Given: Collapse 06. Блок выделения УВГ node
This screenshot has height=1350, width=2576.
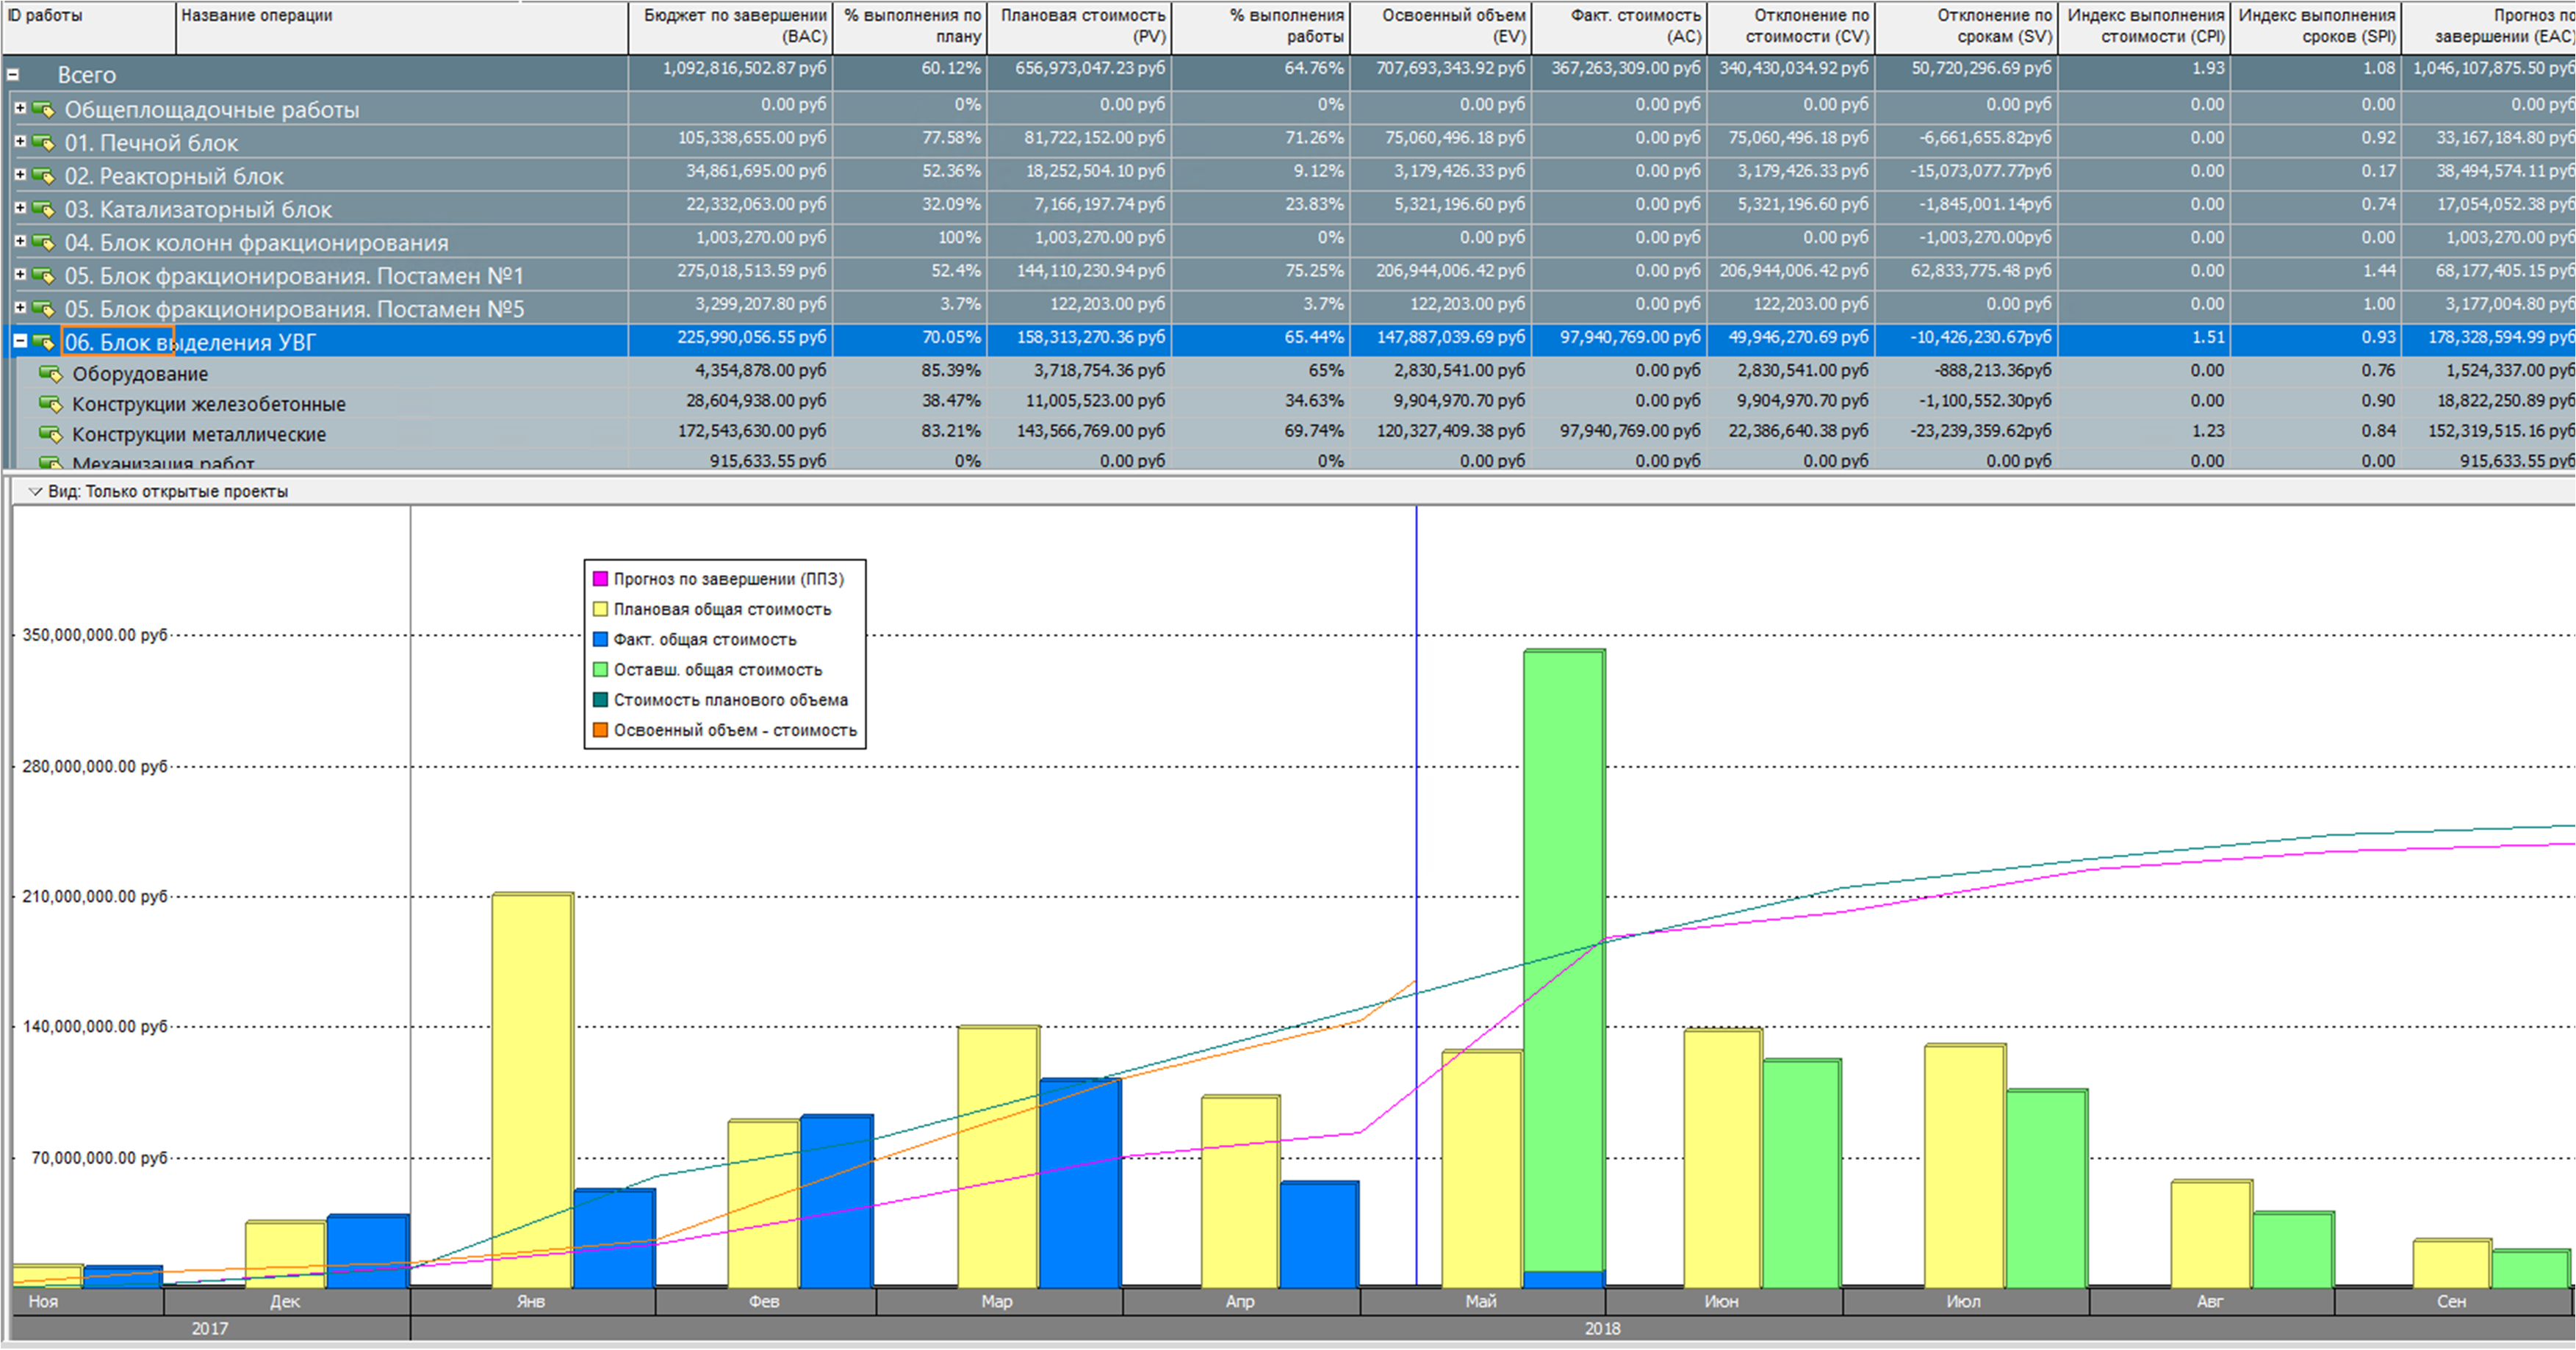Looking at the screenshot, I should [20, 341].
